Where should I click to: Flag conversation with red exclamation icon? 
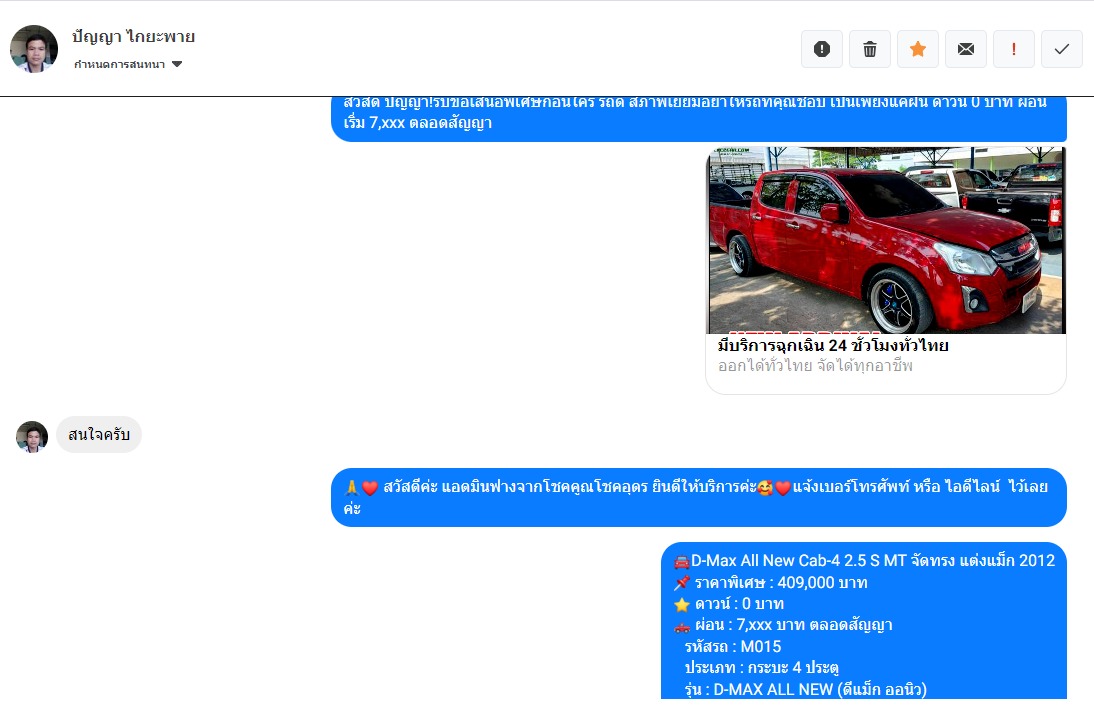[x=1014, y=49]
